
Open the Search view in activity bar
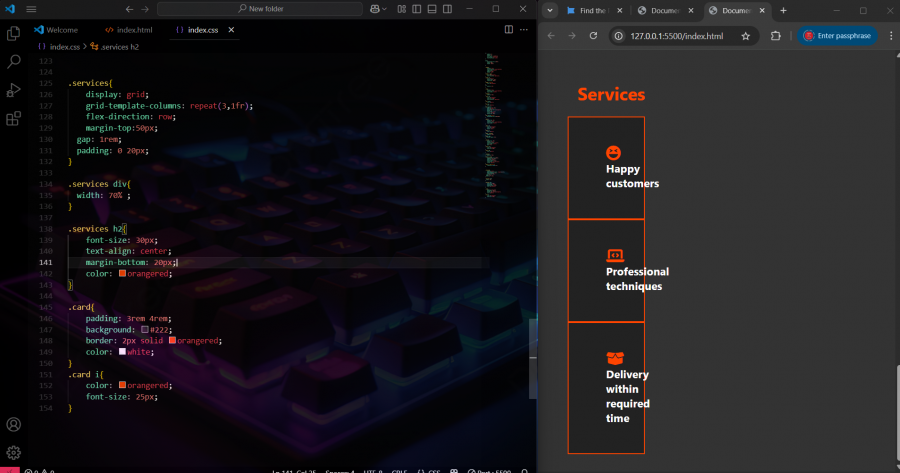click(x=14, y=62)
